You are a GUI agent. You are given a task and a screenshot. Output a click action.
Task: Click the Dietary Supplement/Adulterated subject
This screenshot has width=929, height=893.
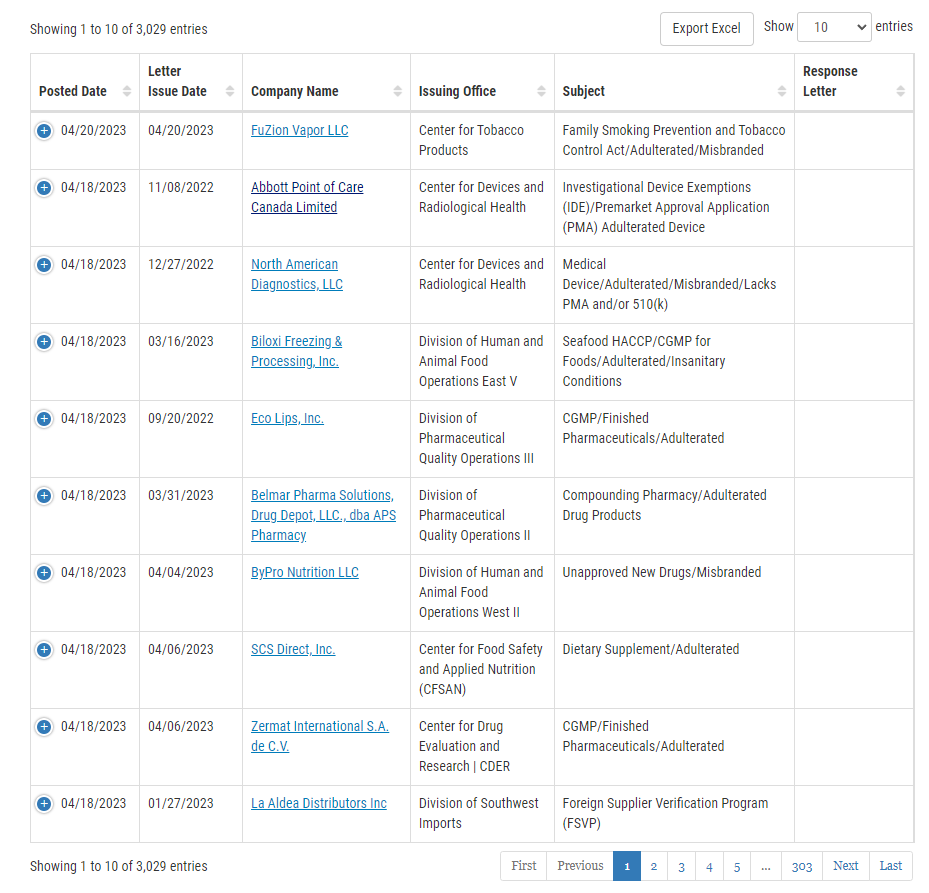(x=651, y=649)
